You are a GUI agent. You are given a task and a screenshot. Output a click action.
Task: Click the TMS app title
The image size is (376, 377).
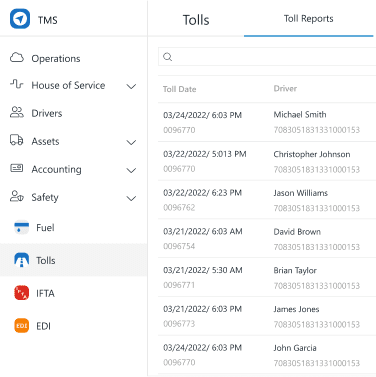tap(48, 20)
